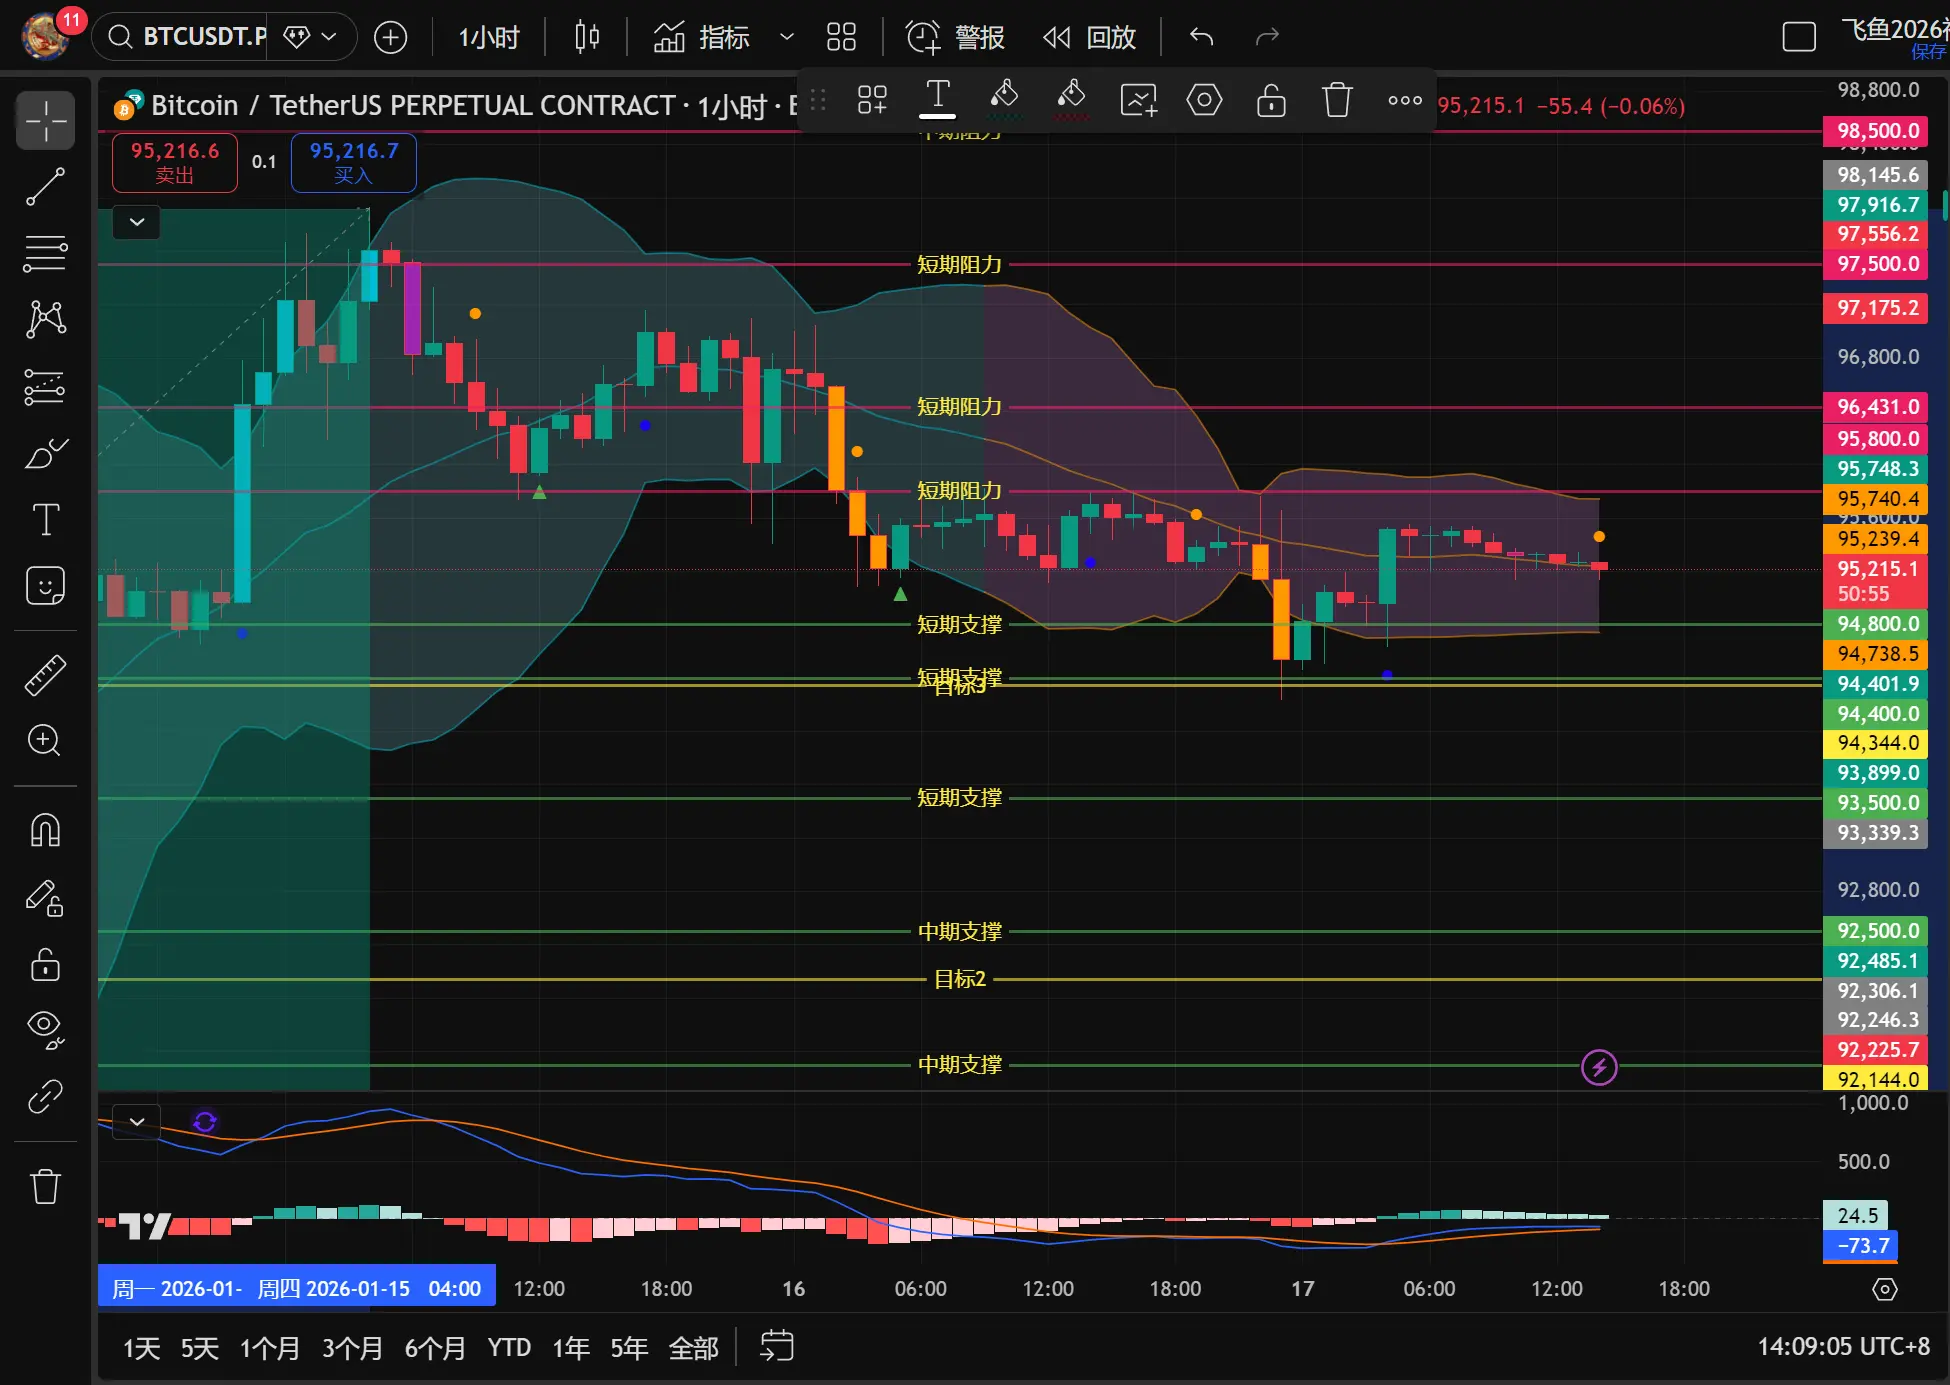The width and height of the screenshot is (1950, 1385).
Task: Select the 1个月 time range
Action: click(x=269, y=1348)
